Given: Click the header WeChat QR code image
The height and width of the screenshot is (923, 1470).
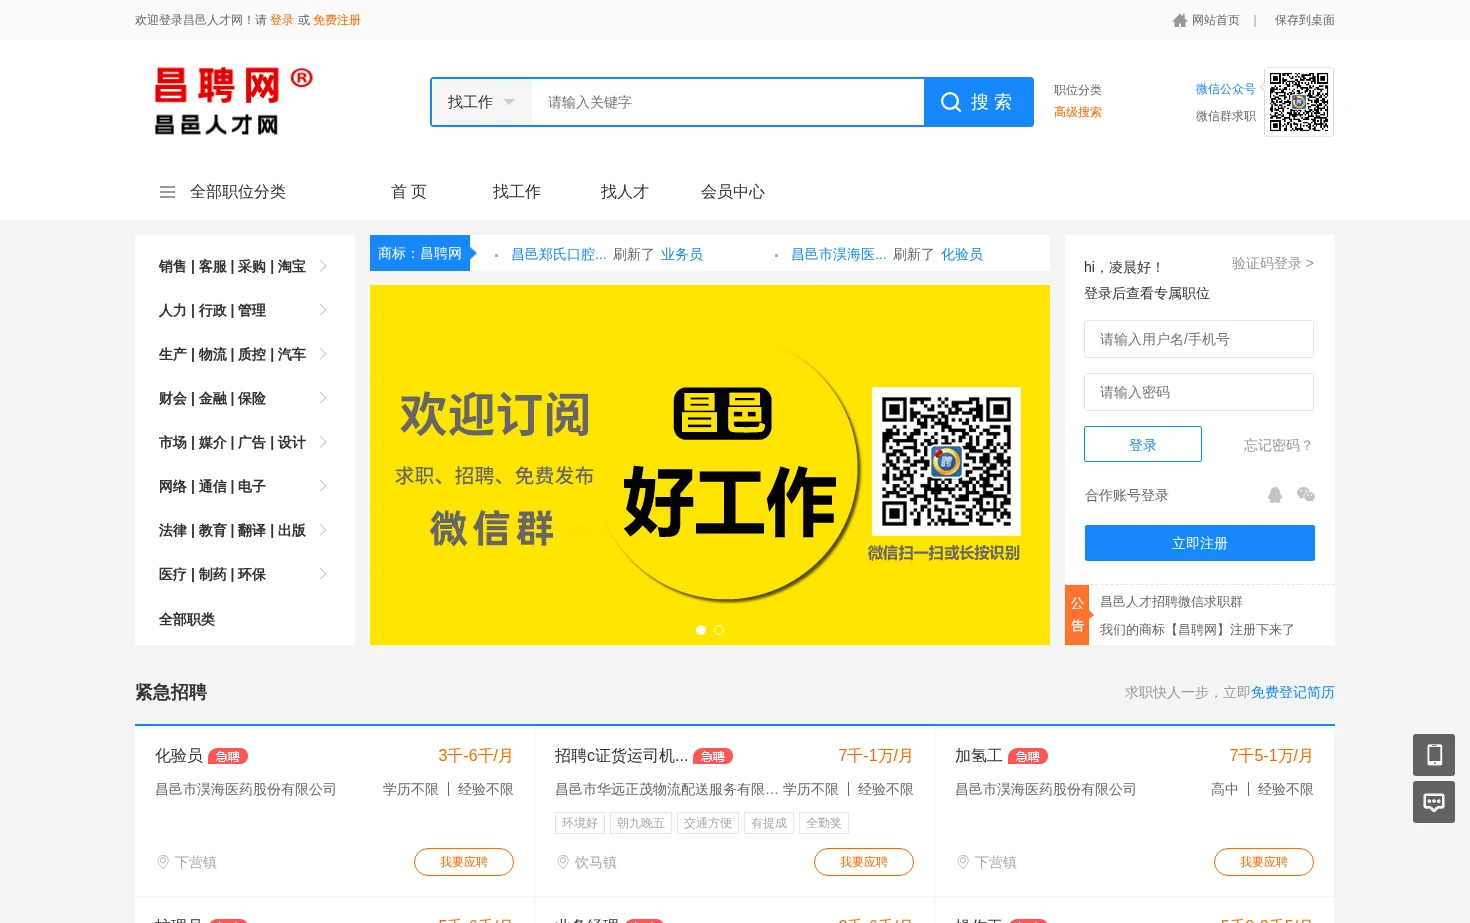Looking at the screenshot, I should 1299,102.
